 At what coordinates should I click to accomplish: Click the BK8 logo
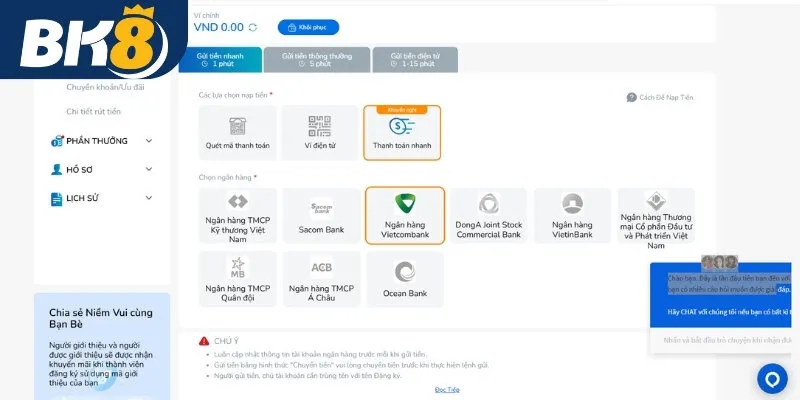point(94,39)
